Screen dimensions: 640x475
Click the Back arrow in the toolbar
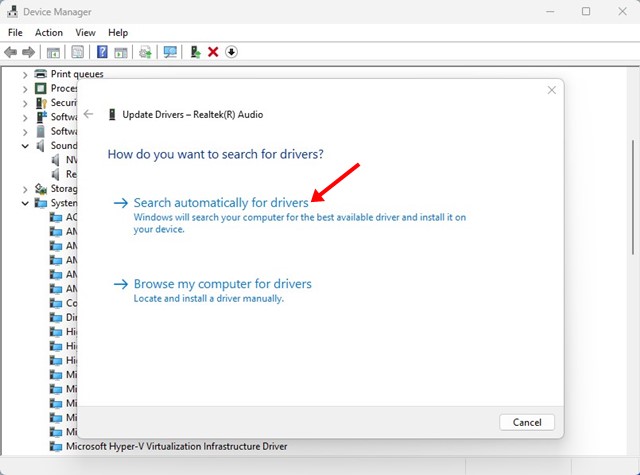coord(11,52)
